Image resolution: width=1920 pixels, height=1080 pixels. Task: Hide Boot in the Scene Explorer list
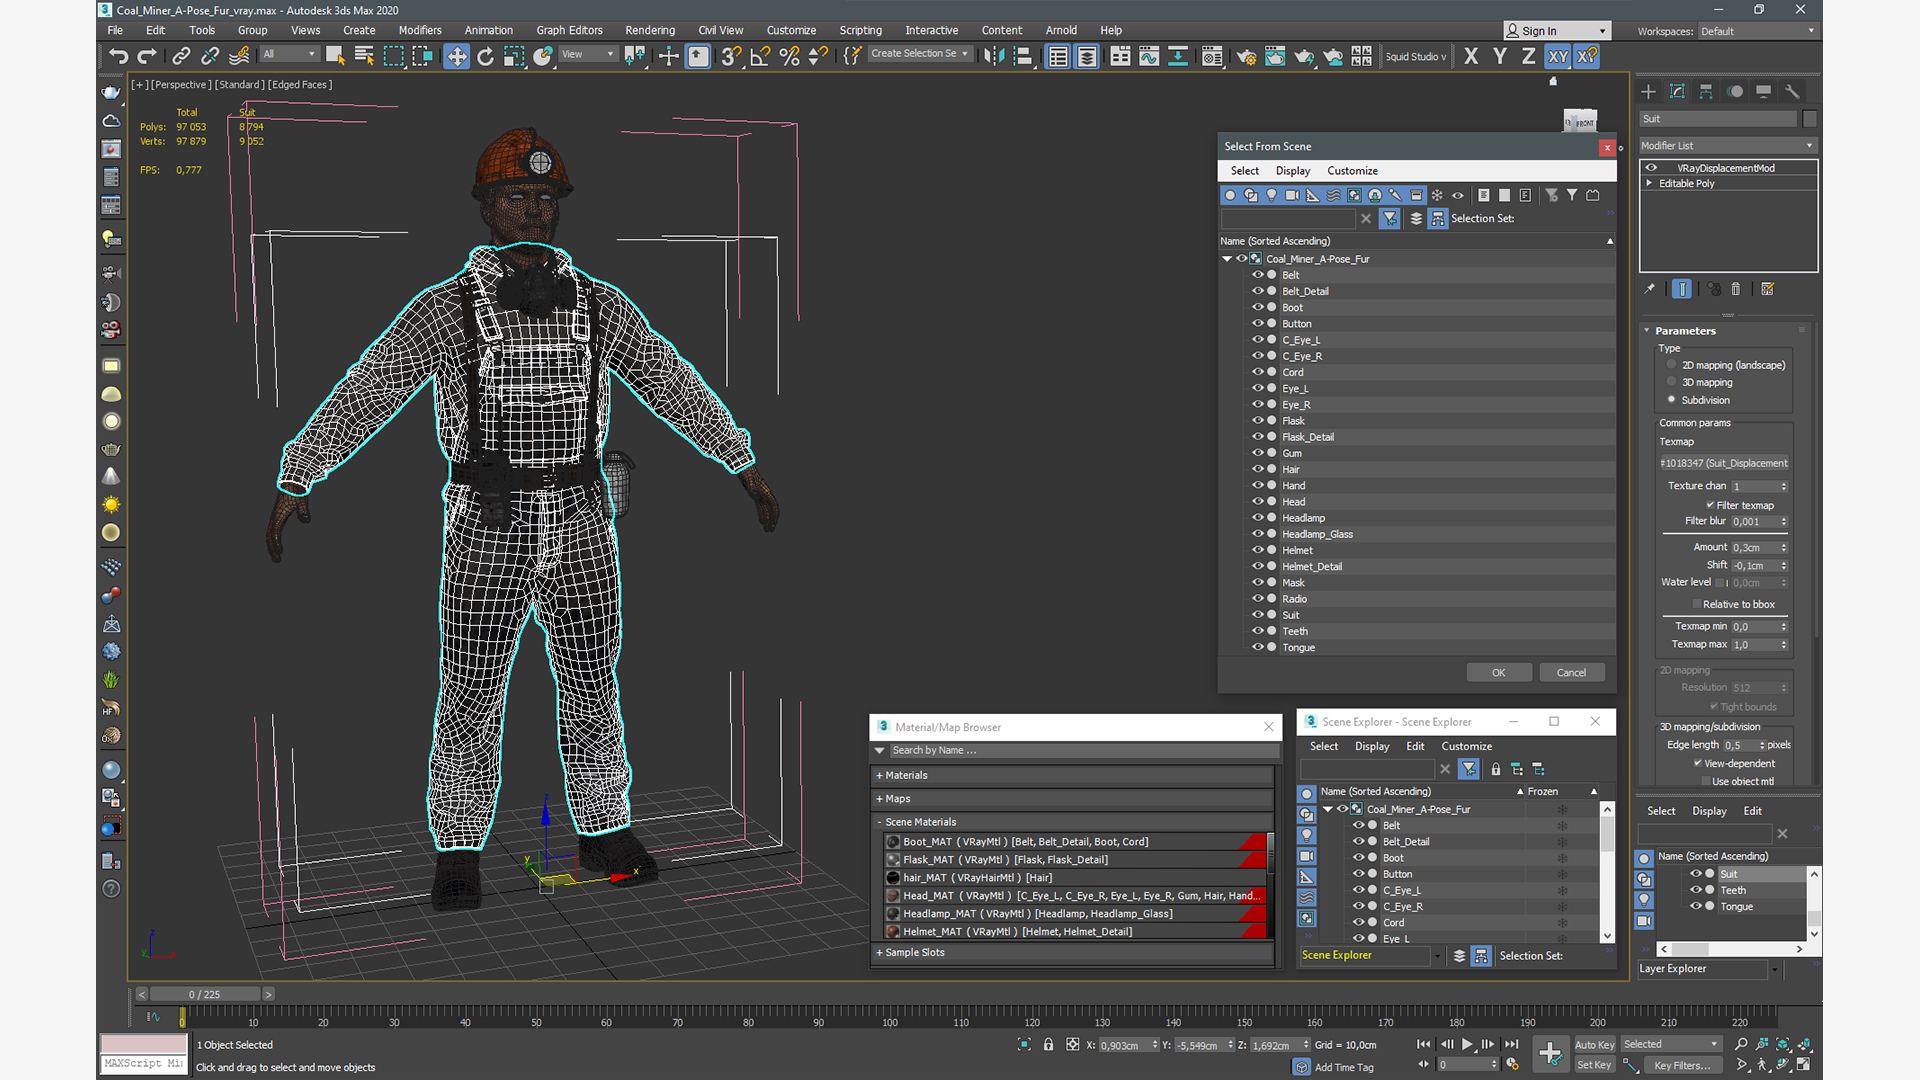1358,858
